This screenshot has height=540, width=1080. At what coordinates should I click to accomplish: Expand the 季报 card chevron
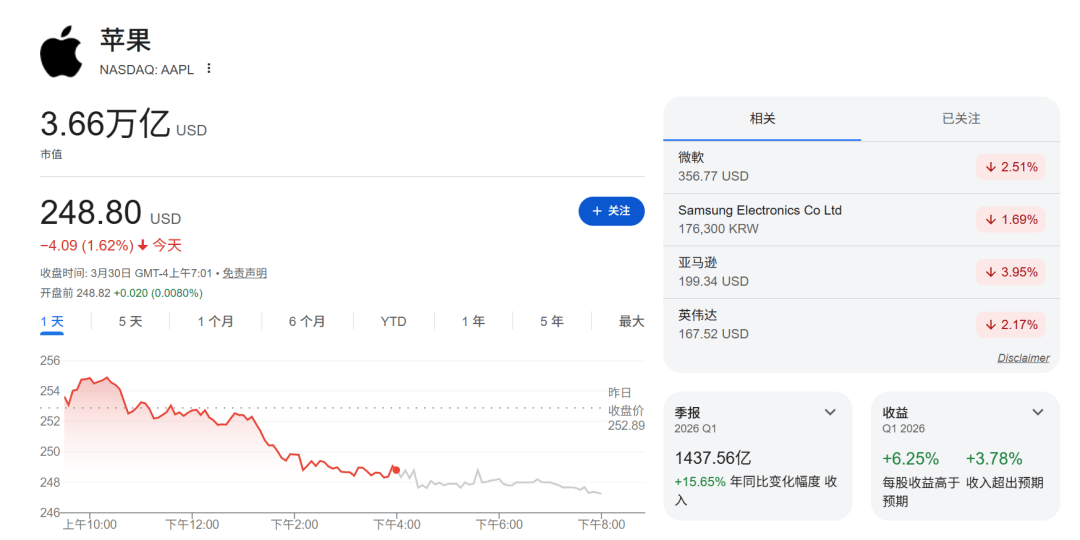[x=830, y=412]
